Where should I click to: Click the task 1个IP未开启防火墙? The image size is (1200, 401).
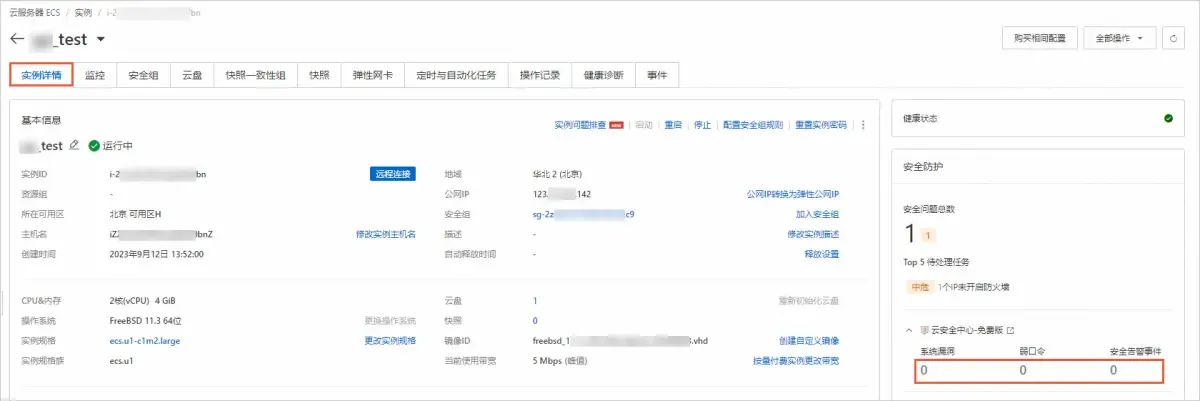[972, 287]
